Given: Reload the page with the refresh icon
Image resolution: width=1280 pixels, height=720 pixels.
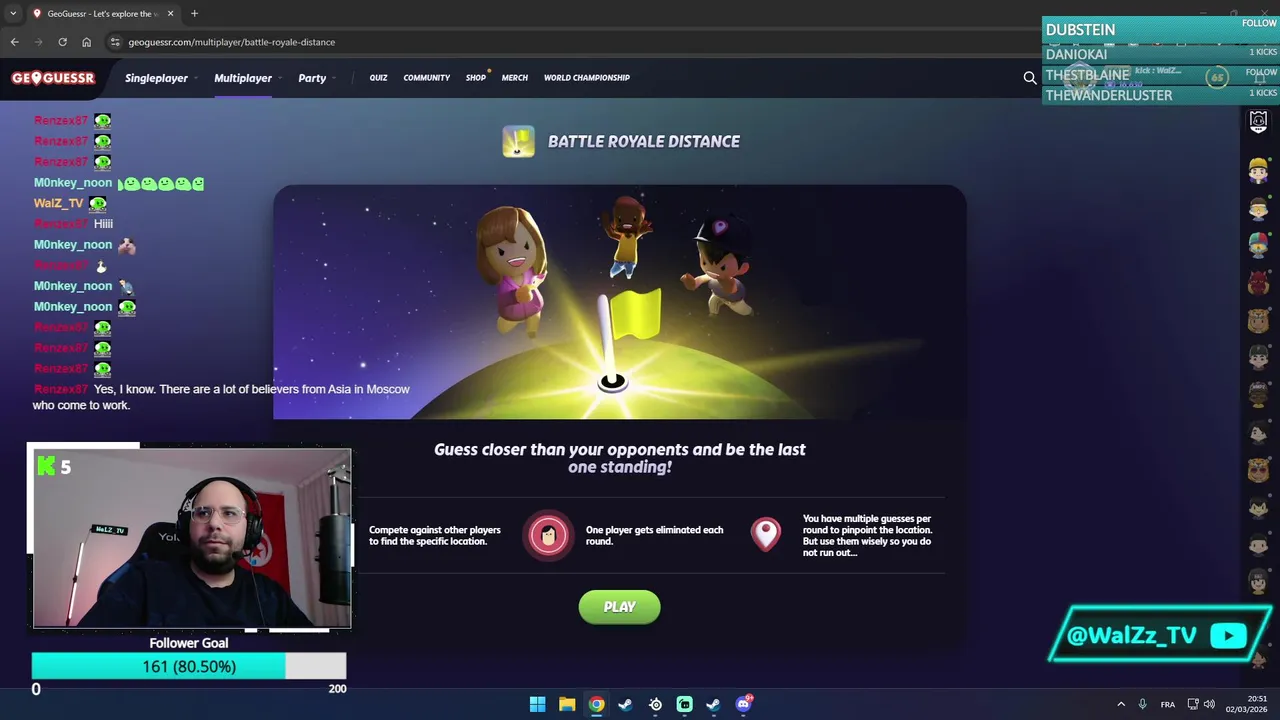Looking at the screenshot, I should coord(62,42).
